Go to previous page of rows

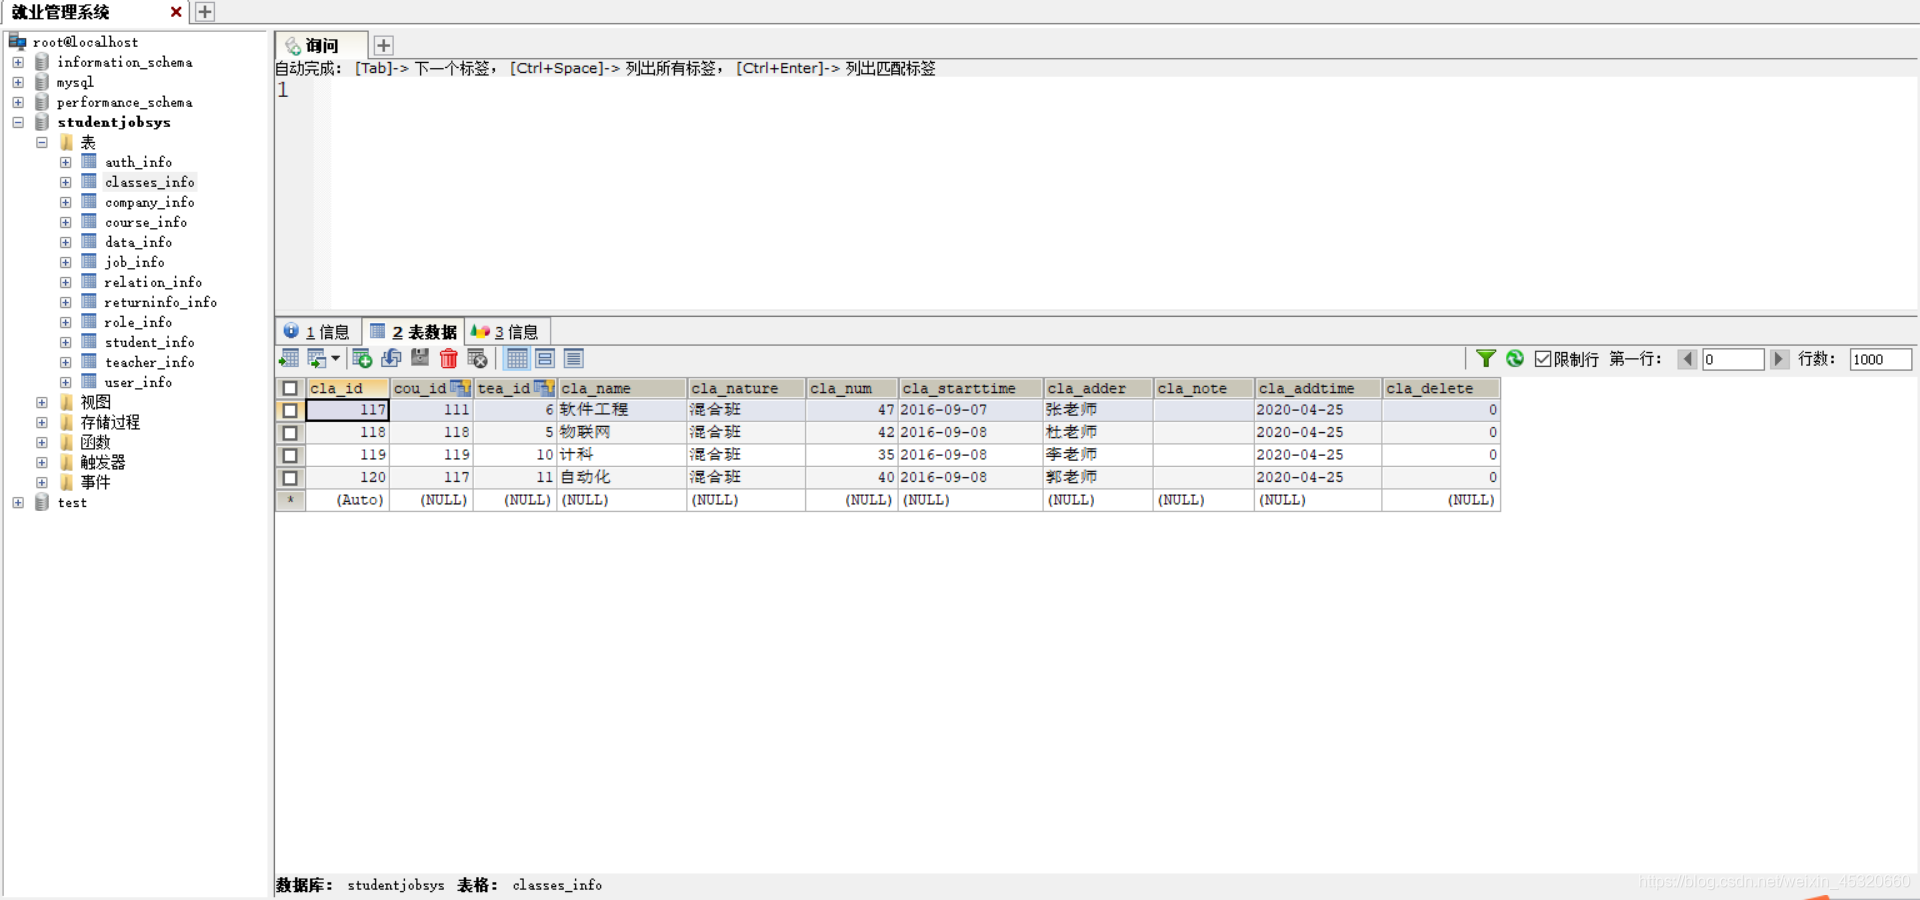point(1687,359)
